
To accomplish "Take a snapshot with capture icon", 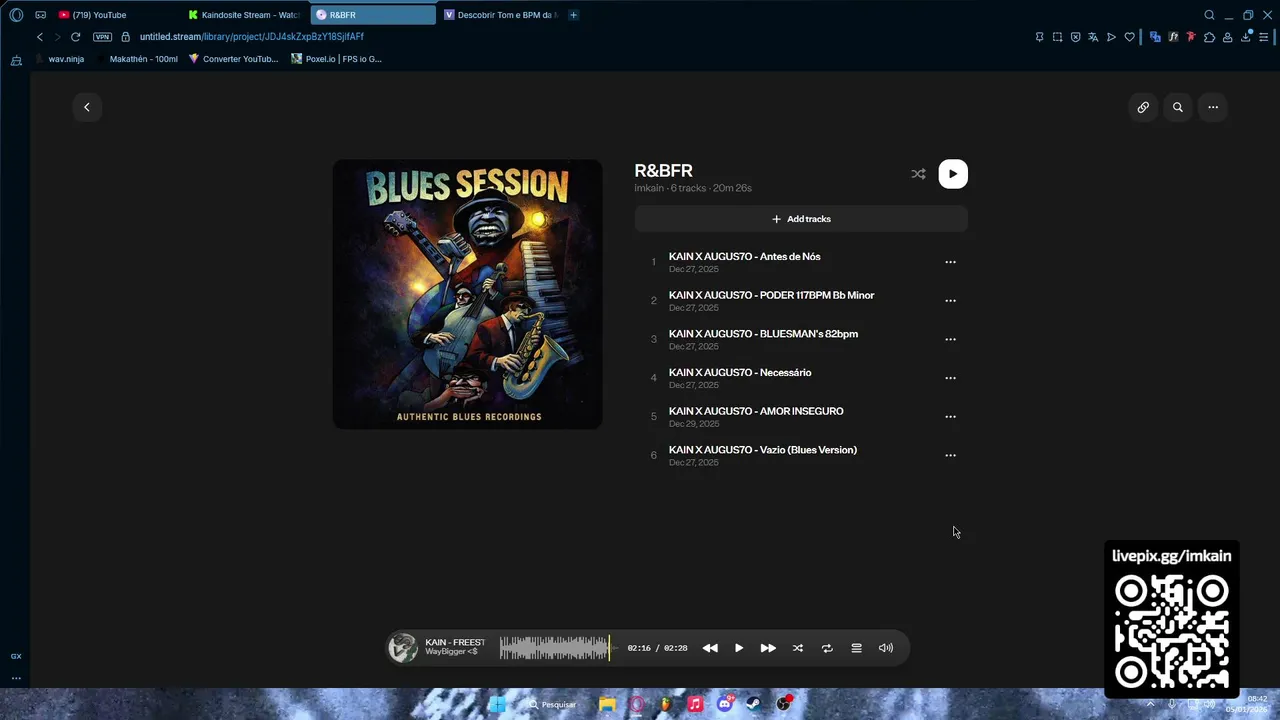I will pos(1057,37).
